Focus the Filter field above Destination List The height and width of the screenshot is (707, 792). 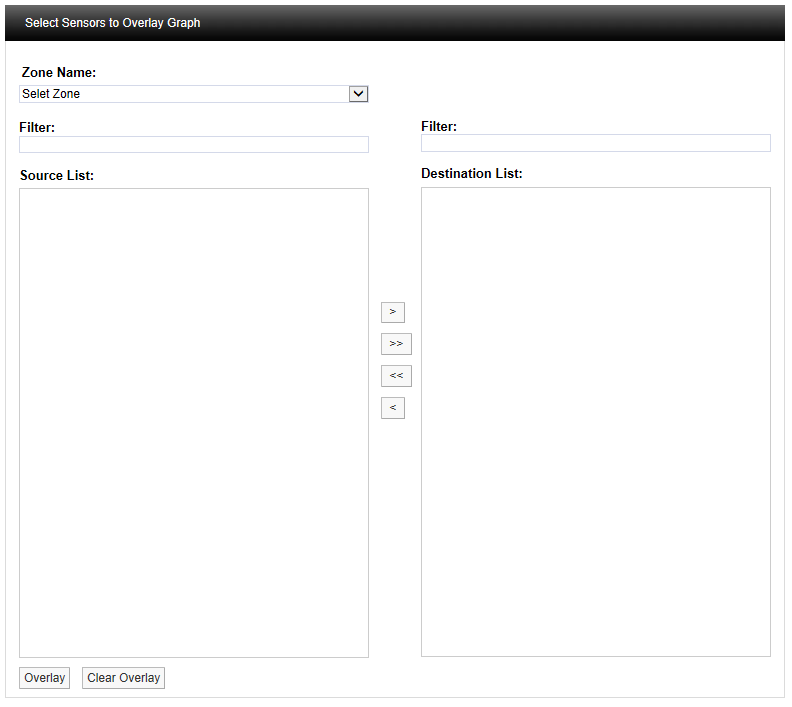click(595, 143)
